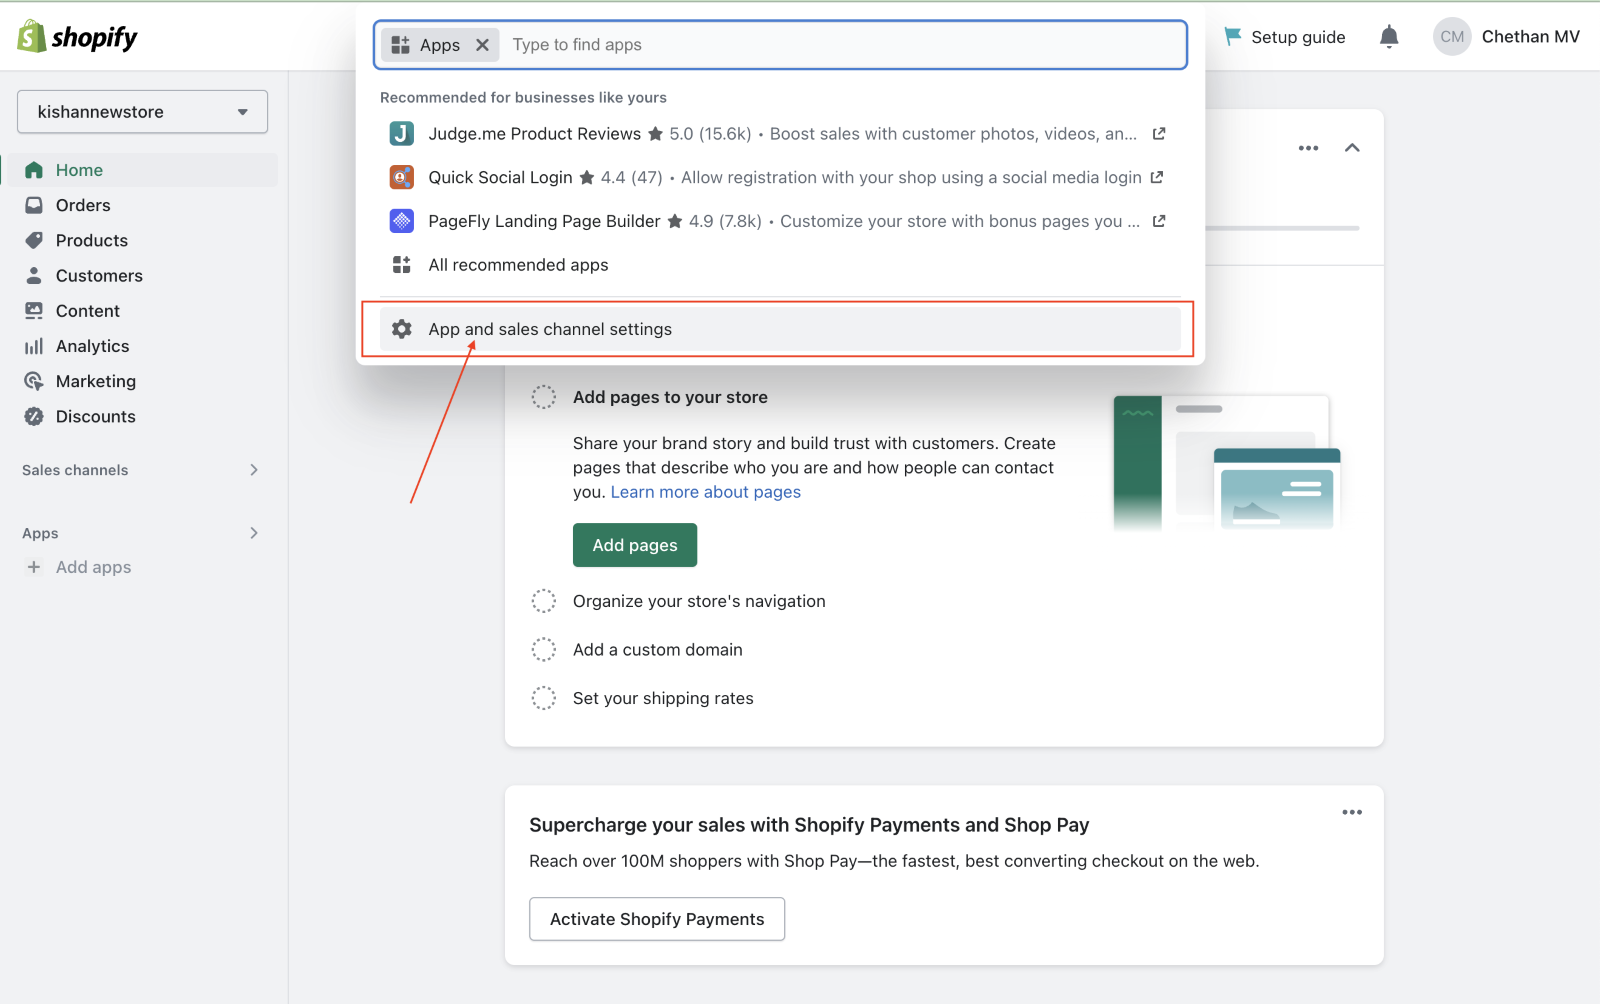
Task: Click the Add pages button
Action: tap(635, 545)
